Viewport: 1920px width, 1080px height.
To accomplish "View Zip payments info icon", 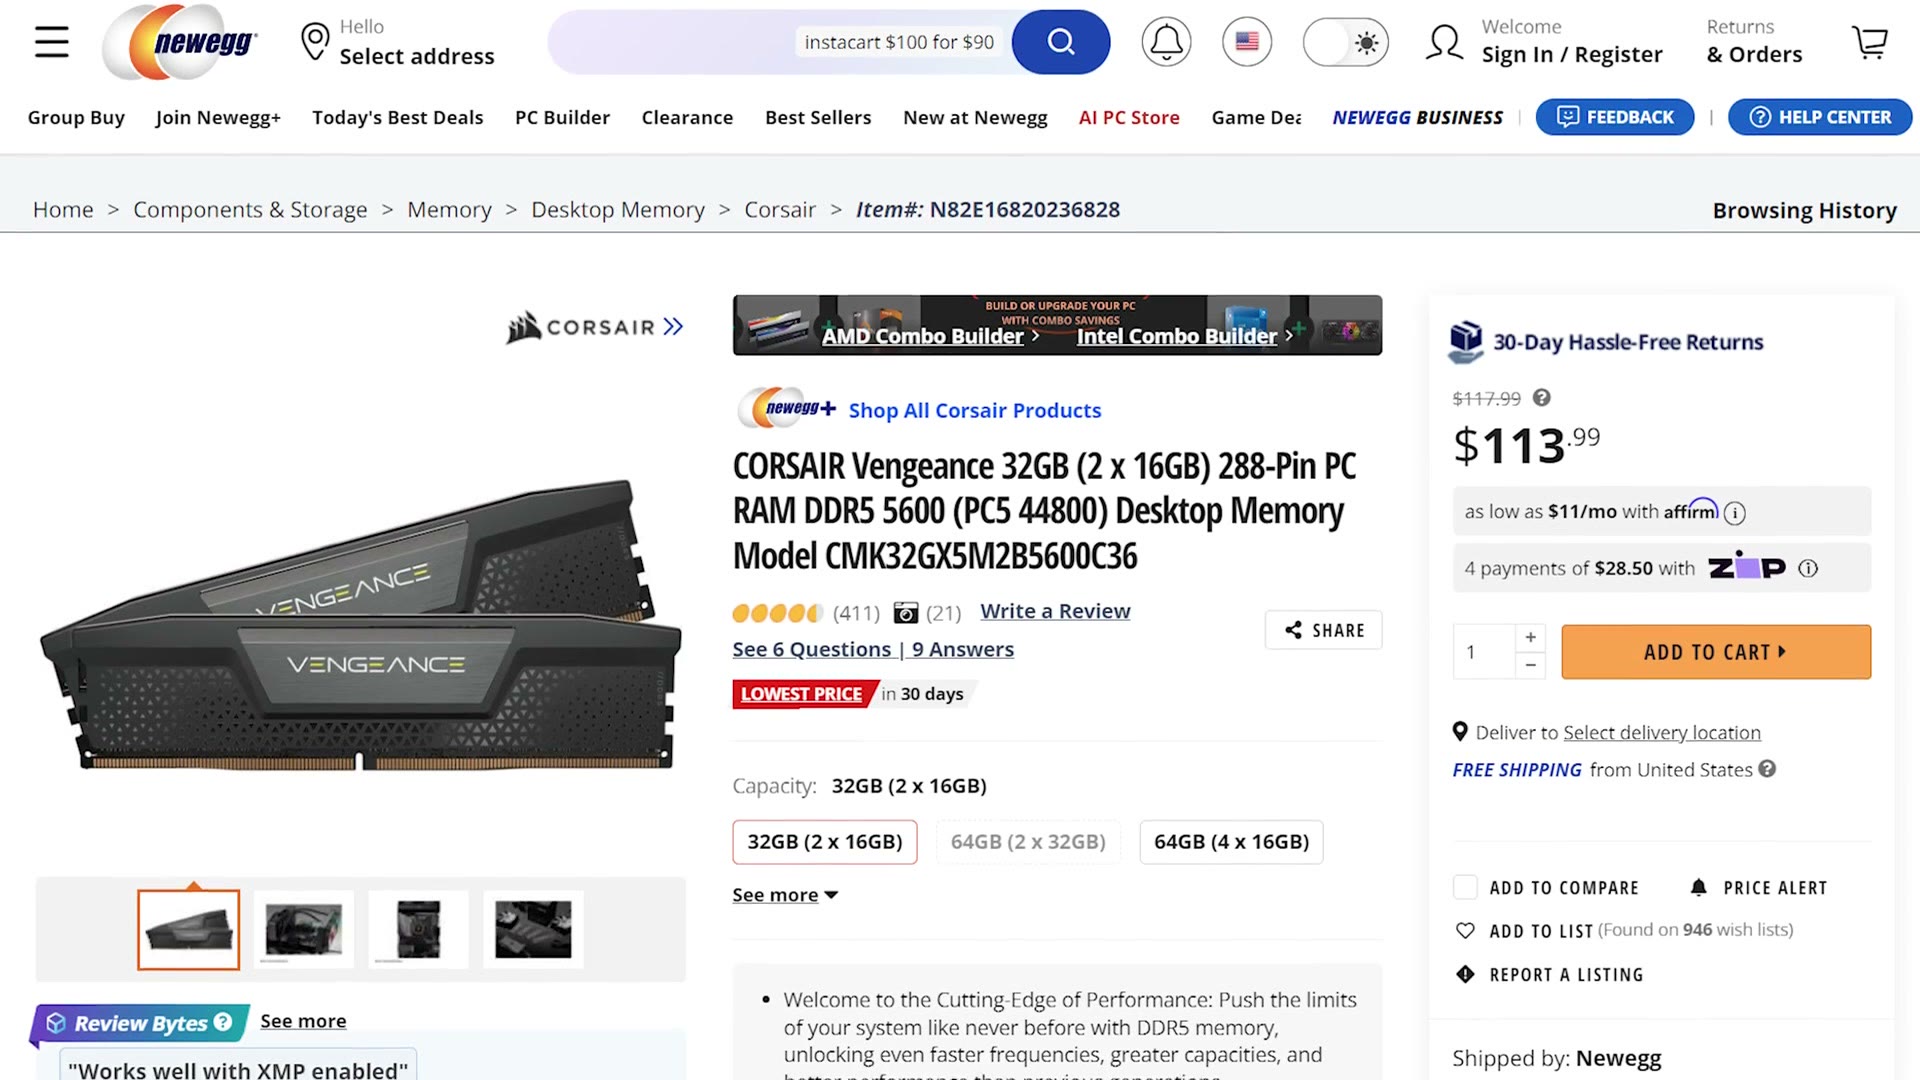I will click(x=1808, y=568).
